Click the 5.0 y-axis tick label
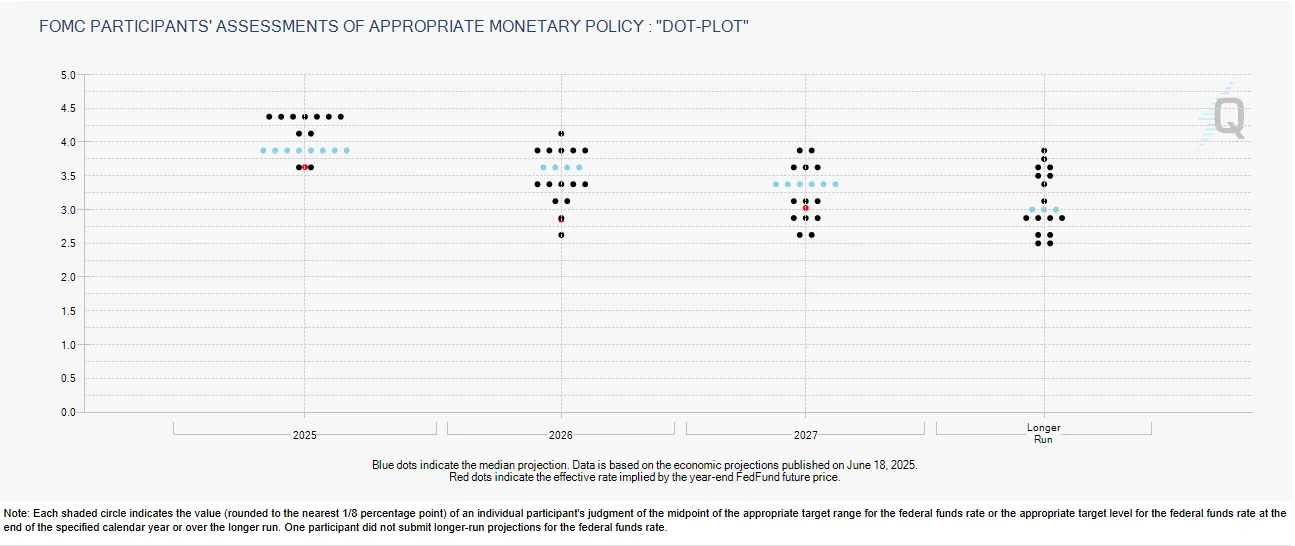This screenshot has width=1295, height=546. 68,75
